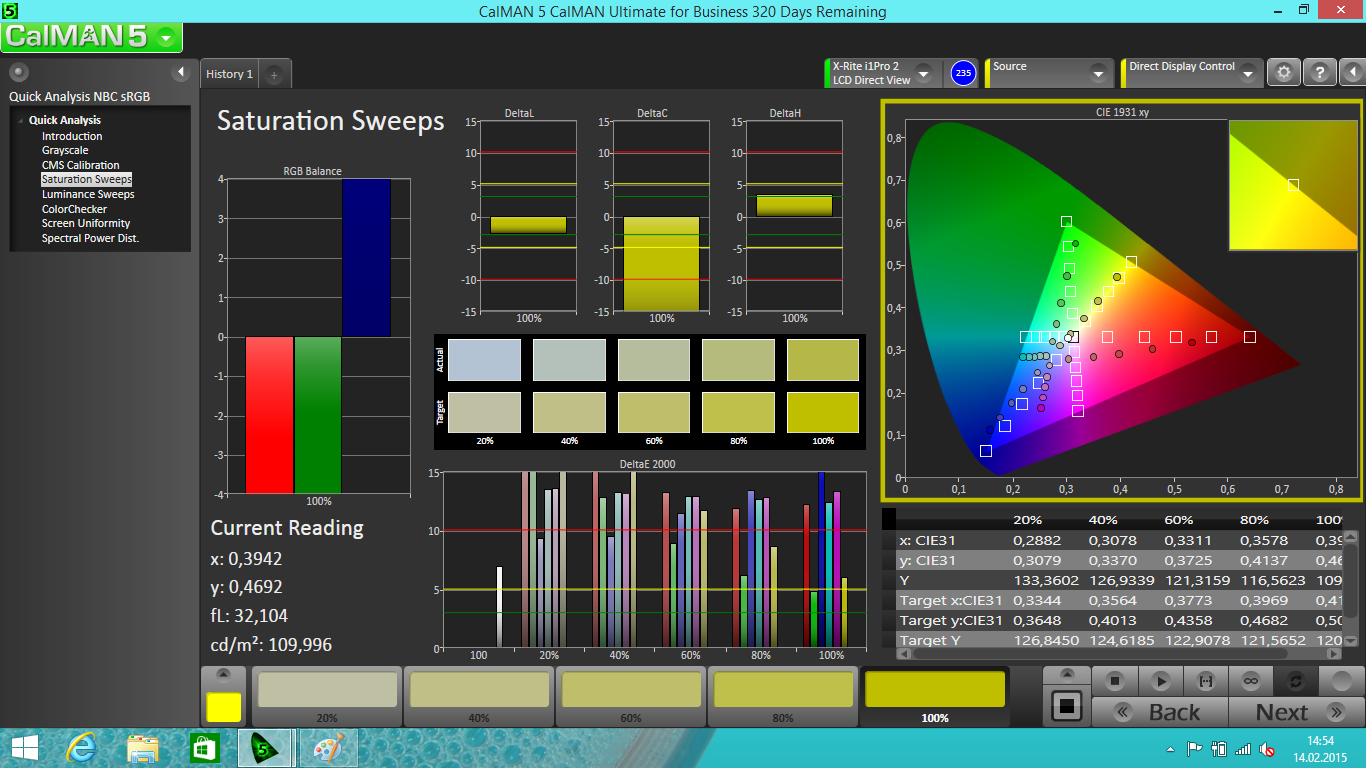The width and height of the screenshot is (1366, 768).
Task: Click the infinity continuous-read icon
Action: click(1250, 681)
